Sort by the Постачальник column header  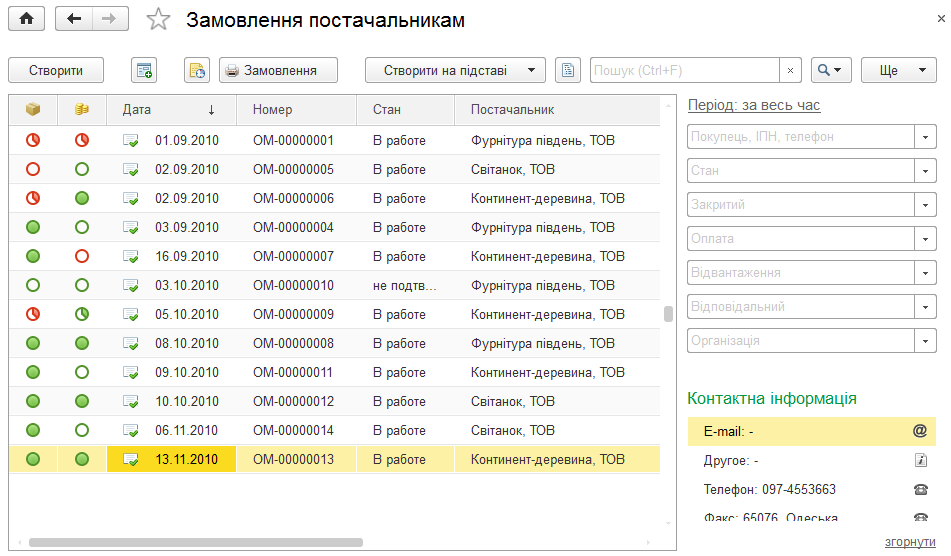(557, 110)
